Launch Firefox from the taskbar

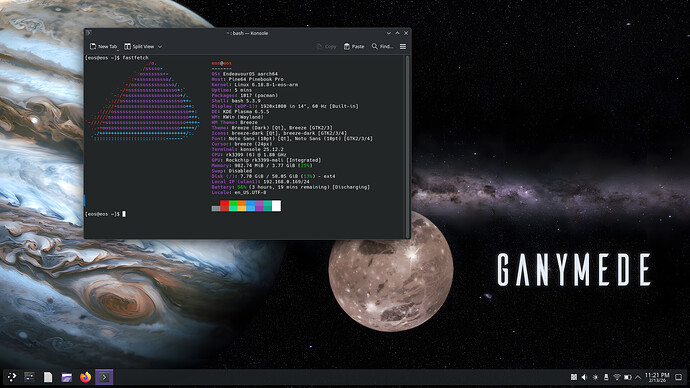coord(85,377)
